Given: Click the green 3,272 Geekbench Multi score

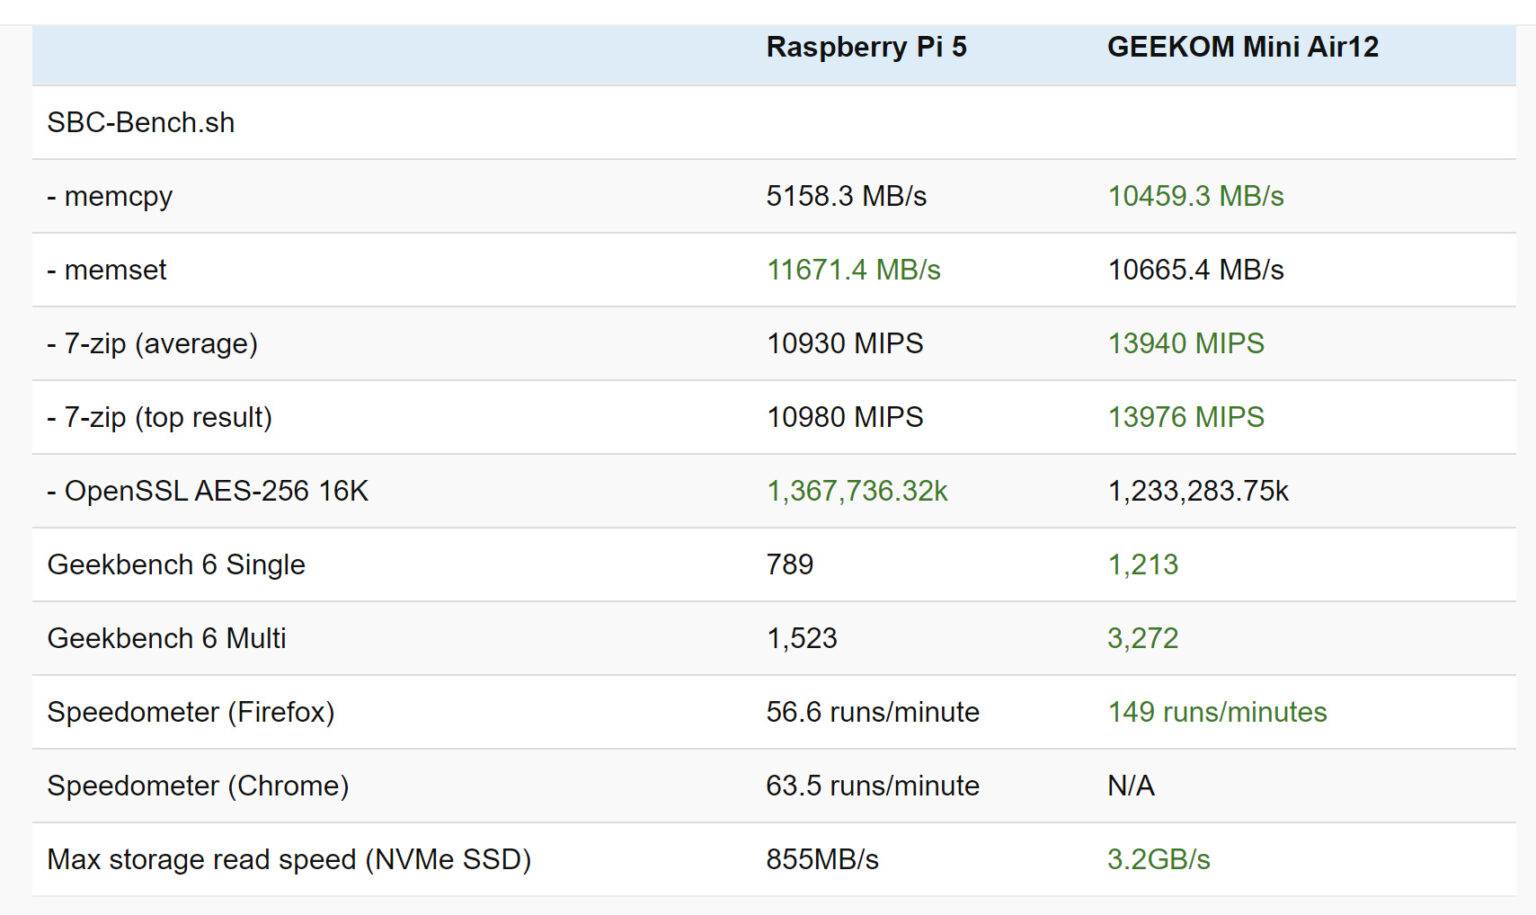Looking at the screenshot, I should [1143, 638].
